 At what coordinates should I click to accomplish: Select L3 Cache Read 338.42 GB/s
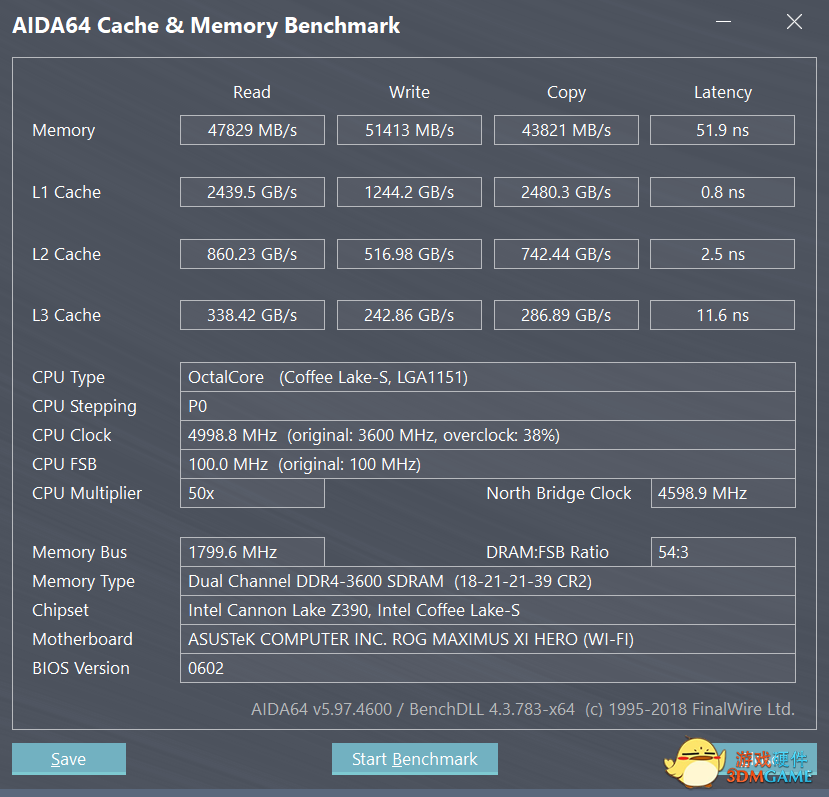tap(252, 315)
